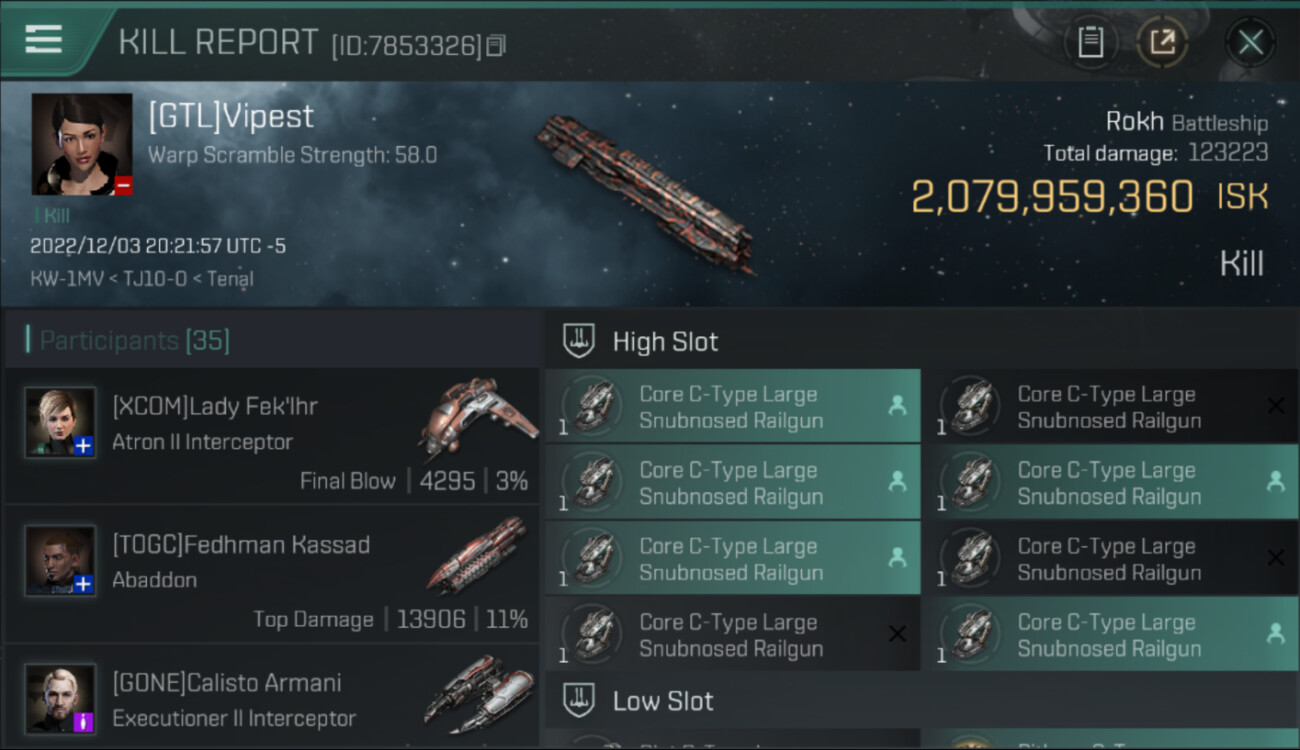Viewport: 1300px width, 750px height.
Task: Open the KW-1MV system location link
Action: pyautogui.click(x=56, y=279)
